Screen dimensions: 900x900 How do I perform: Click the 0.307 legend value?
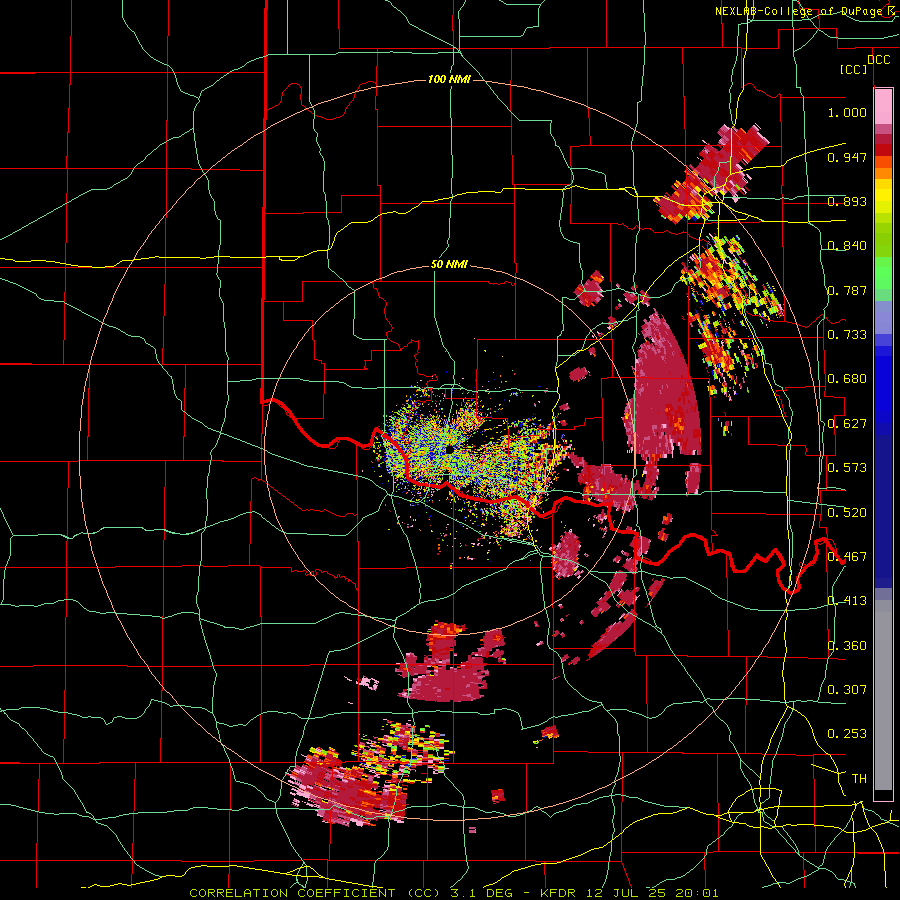point(847,690)
